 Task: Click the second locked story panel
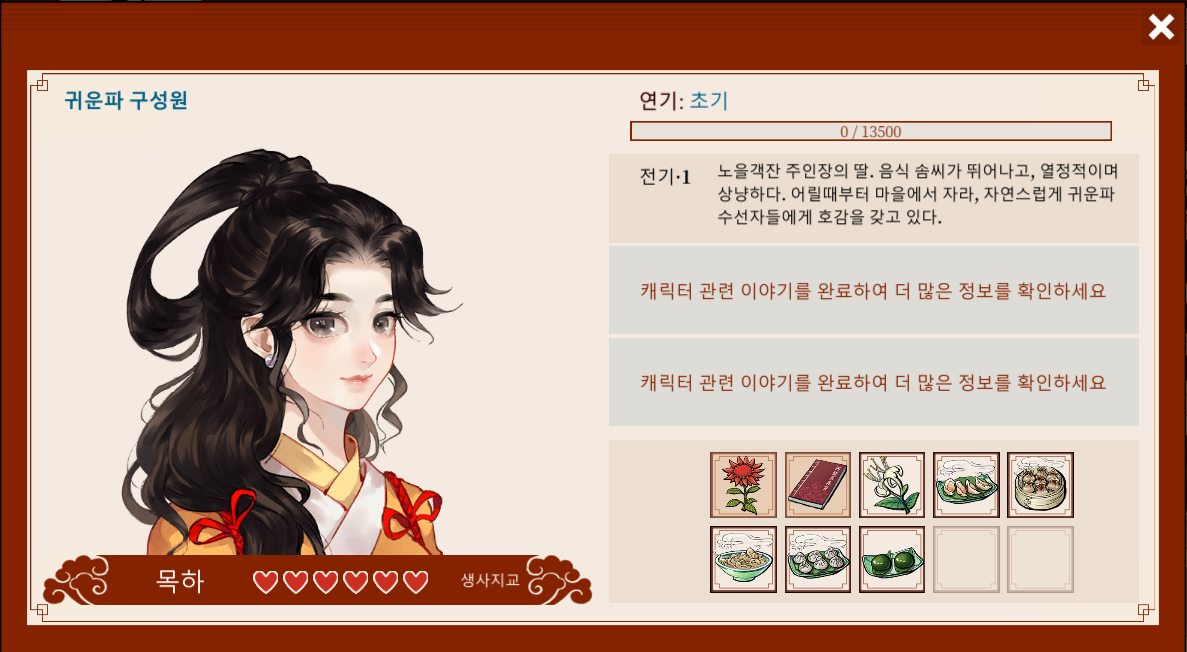874,382
